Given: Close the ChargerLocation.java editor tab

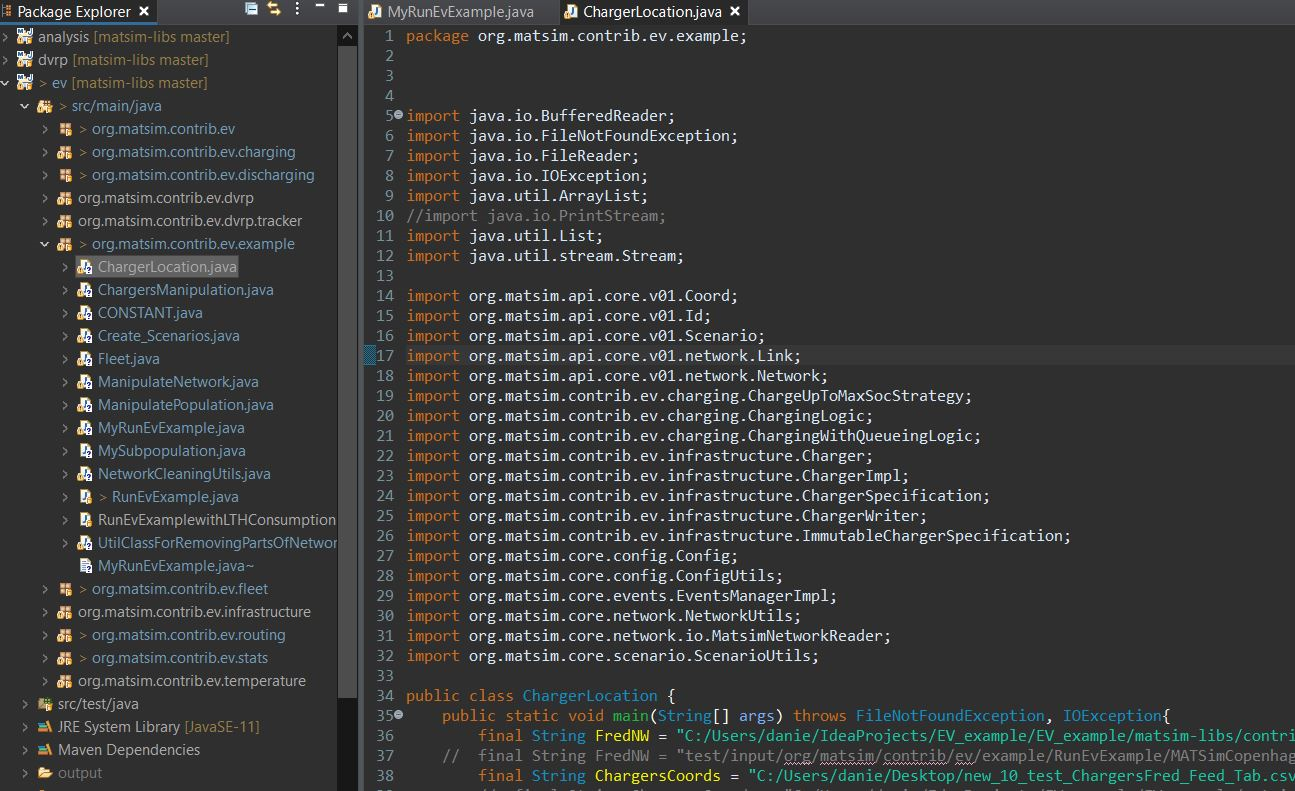Looking at the screenshot, I should coord(735,12).
